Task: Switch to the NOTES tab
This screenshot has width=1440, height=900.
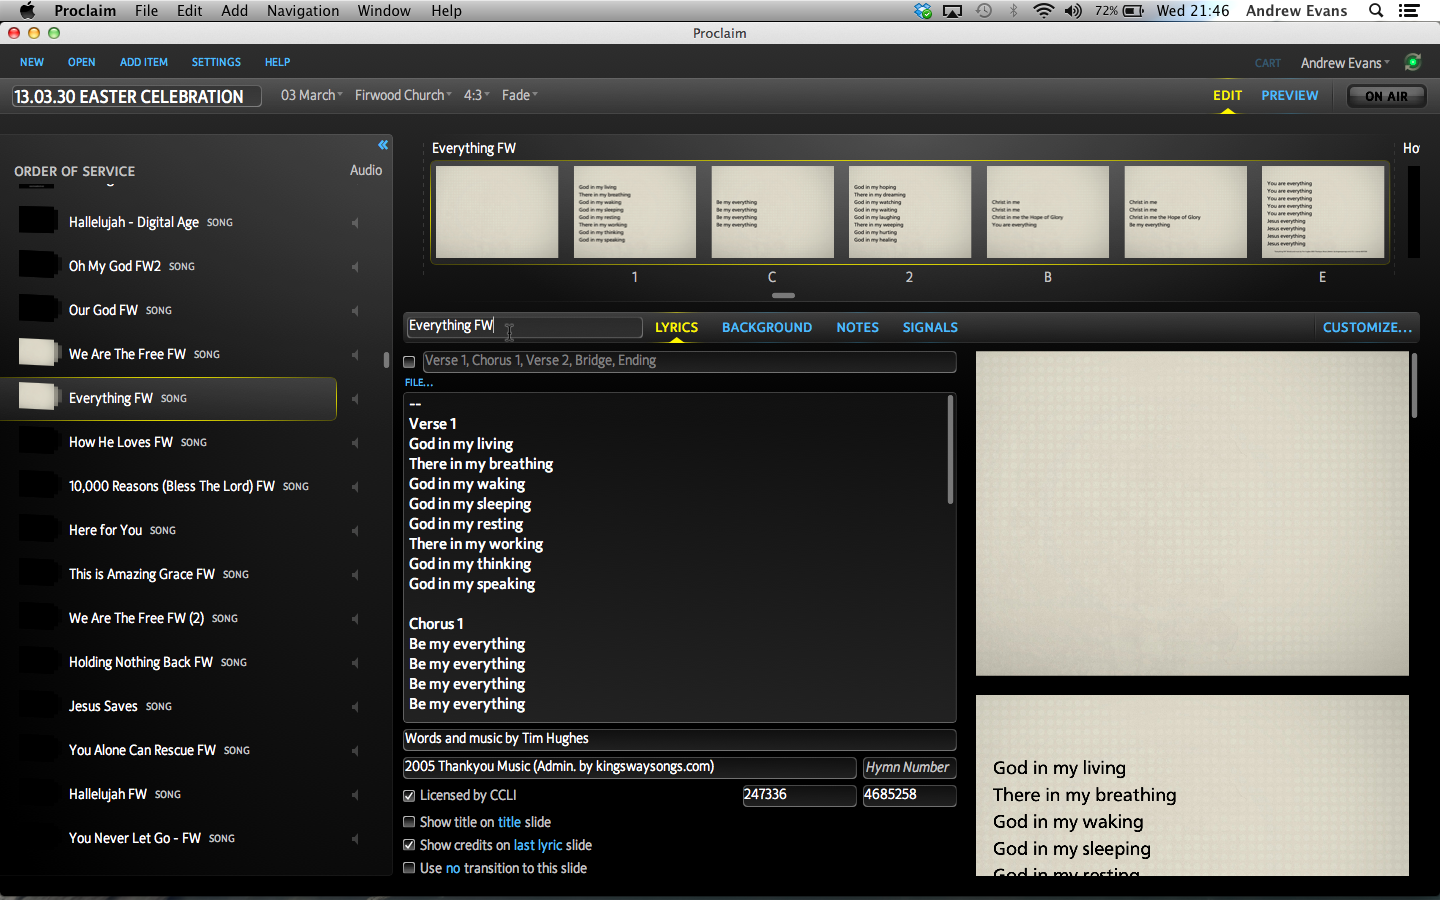Action: [x=858, y=327]
